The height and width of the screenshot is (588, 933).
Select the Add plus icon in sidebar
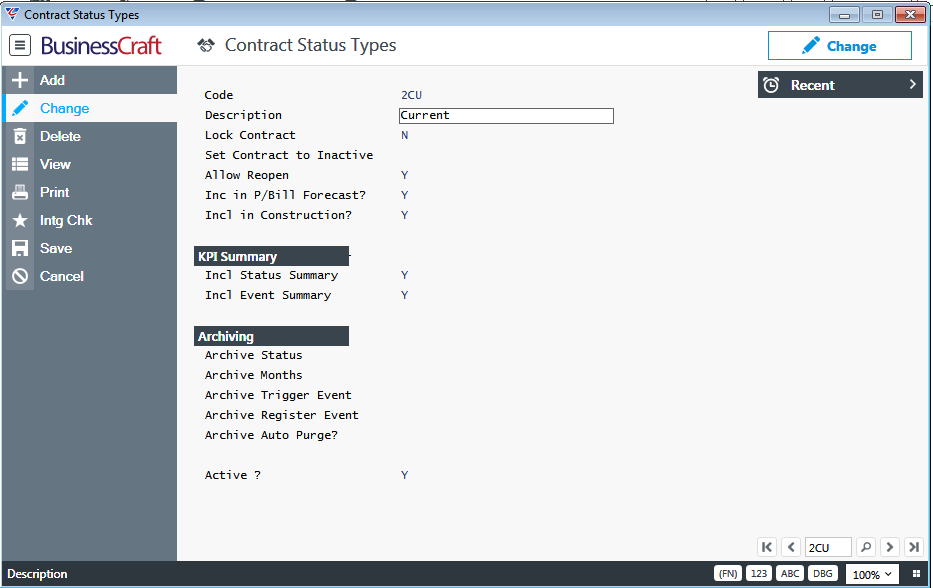point(20,80)
